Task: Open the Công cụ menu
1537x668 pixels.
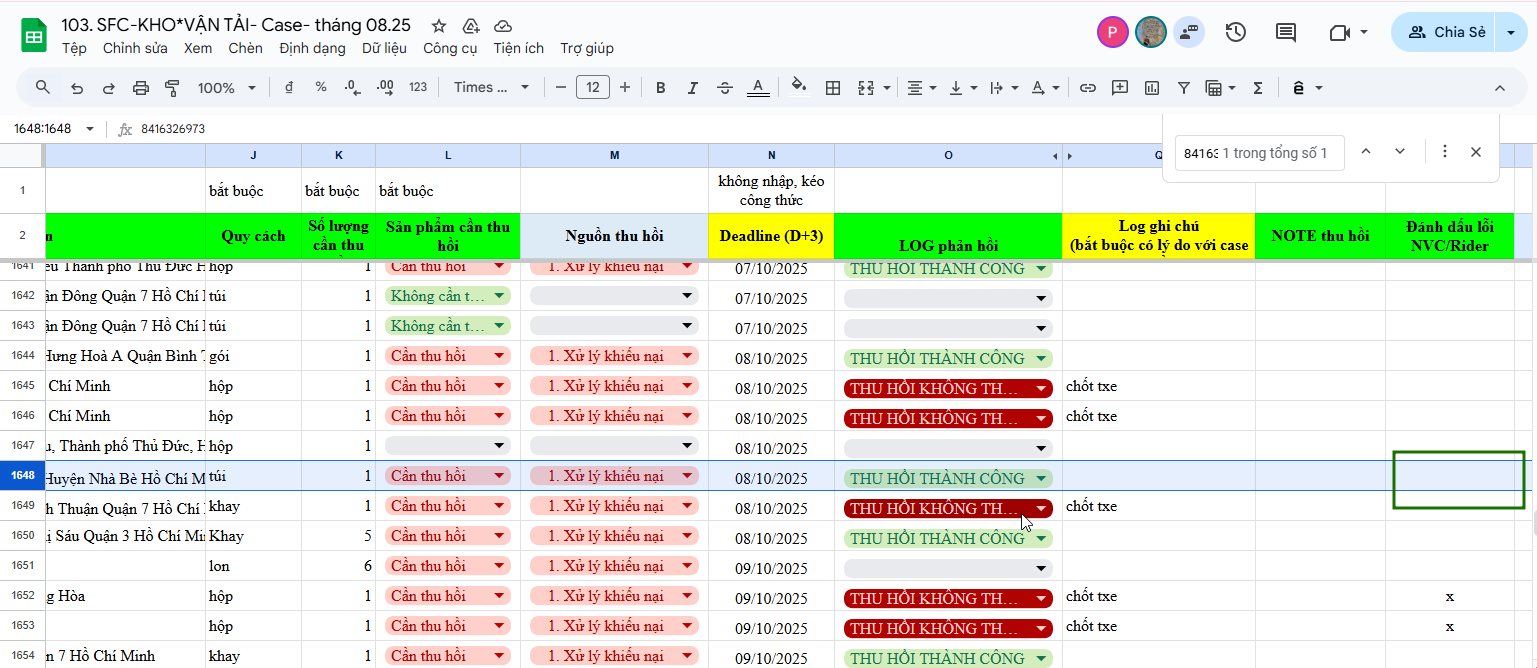Action: pos(450,48)
